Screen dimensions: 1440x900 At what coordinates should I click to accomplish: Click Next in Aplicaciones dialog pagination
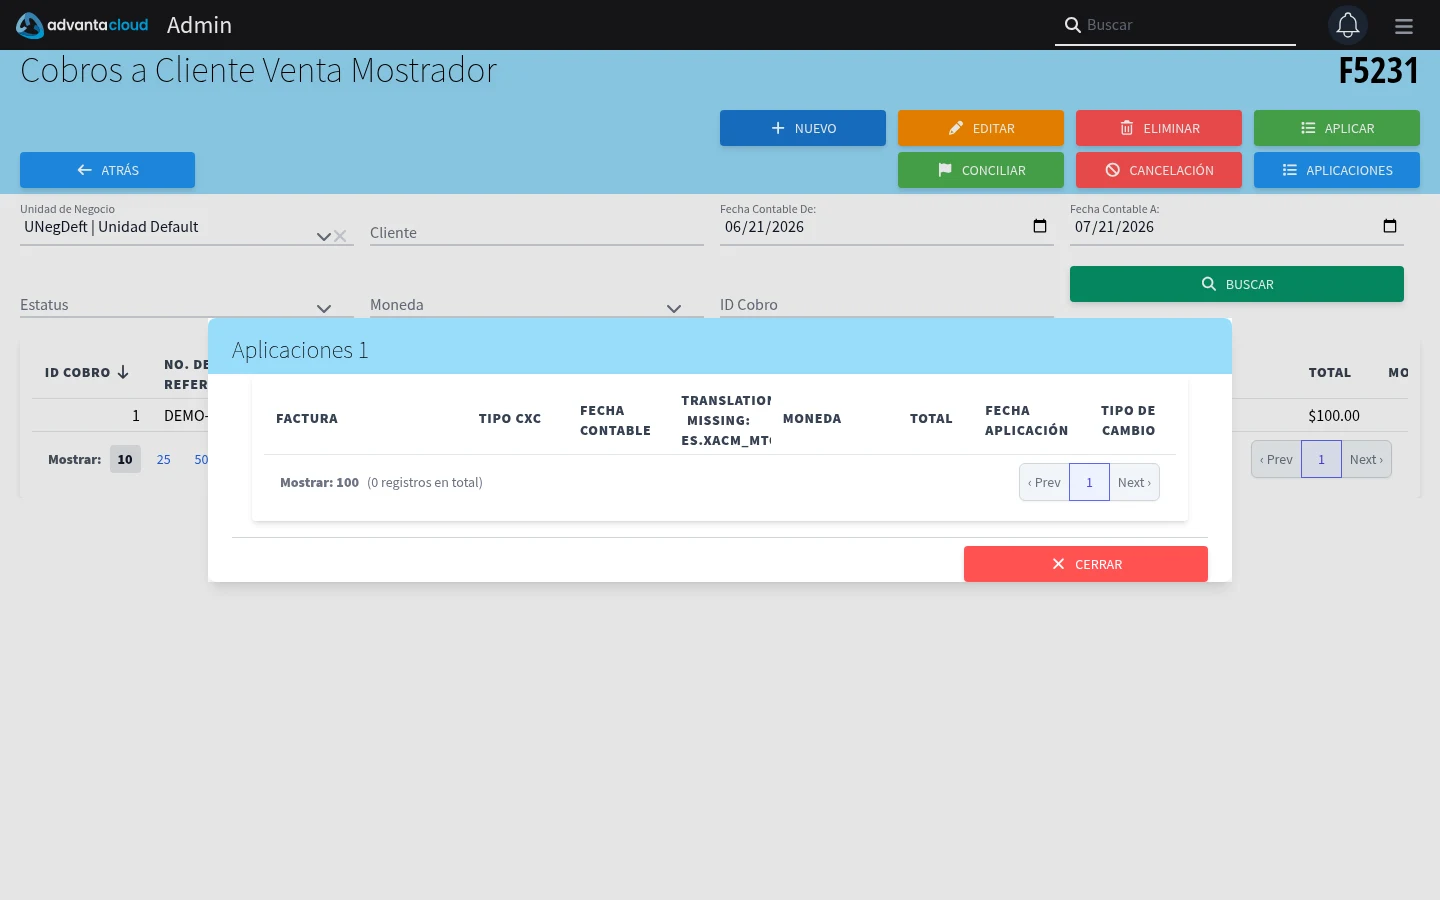pyautogui.click(x=1134, y=482)
